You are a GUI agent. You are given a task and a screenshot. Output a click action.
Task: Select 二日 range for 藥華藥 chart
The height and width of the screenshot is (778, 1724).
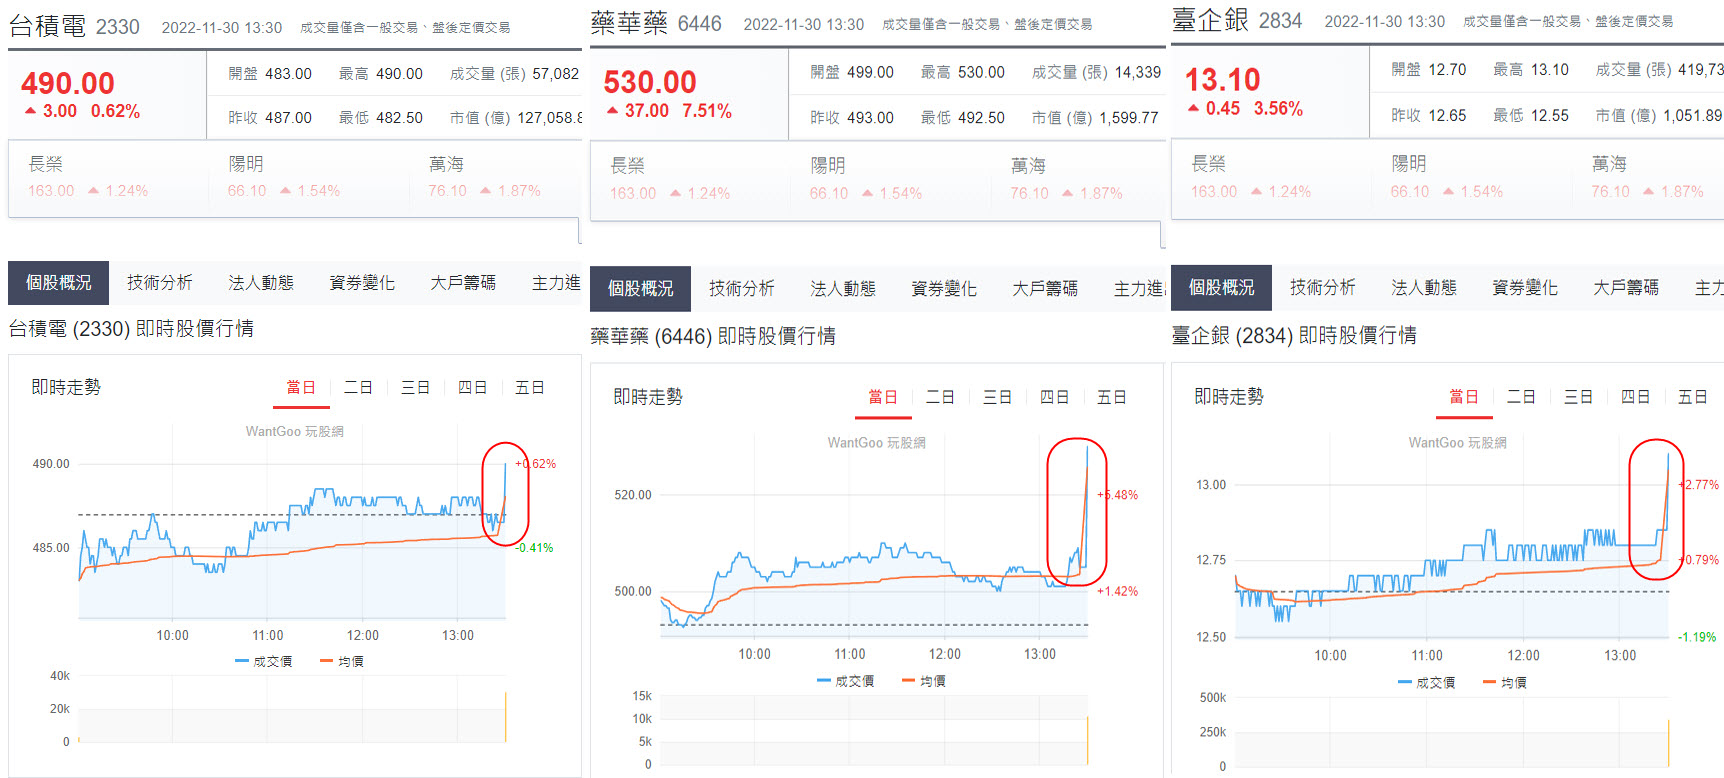coord(939,397)
